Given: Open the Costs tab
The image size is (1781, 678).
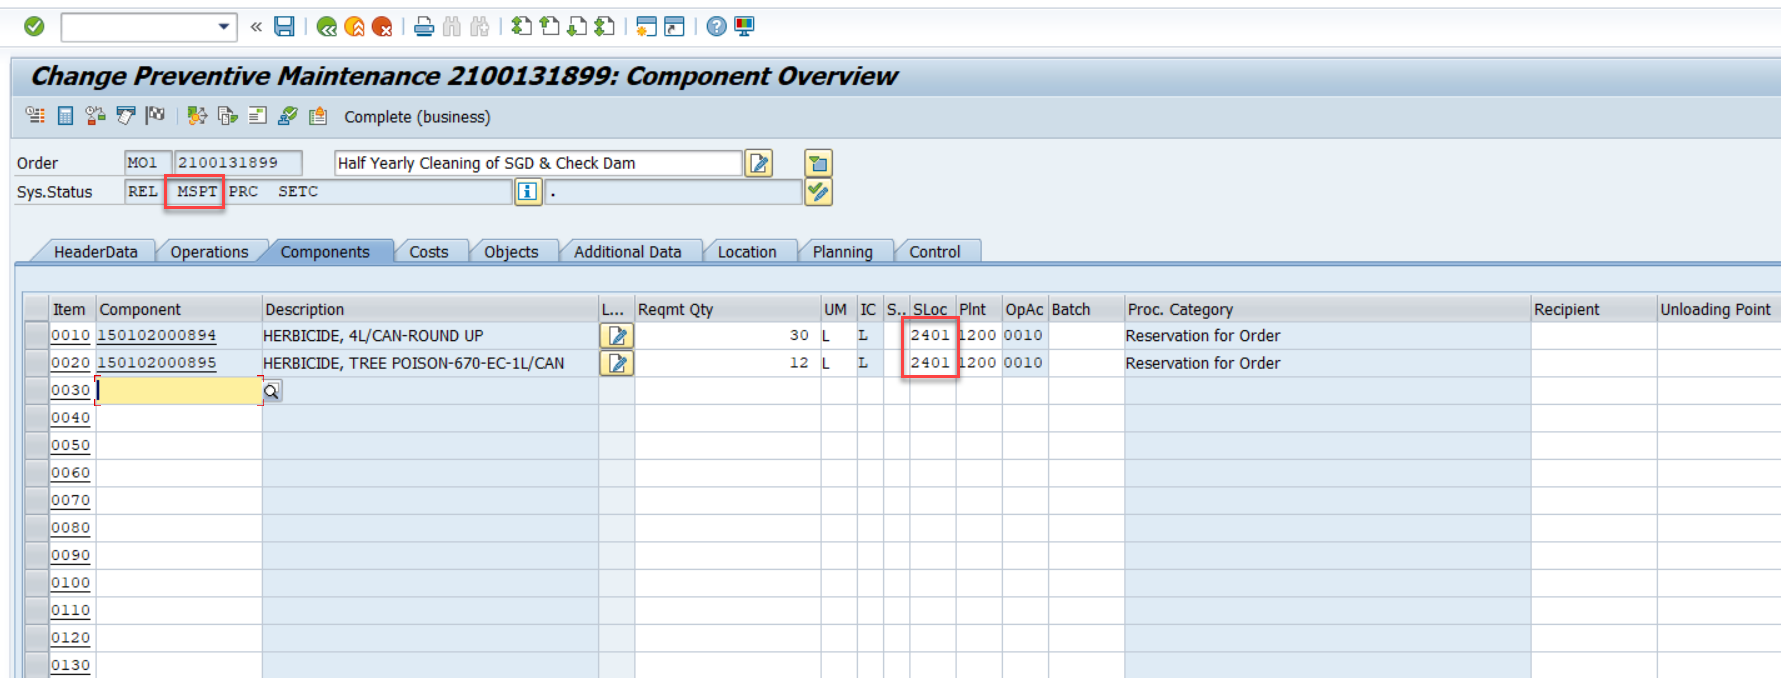Looking at the screenshot, I should coord(428,252).
